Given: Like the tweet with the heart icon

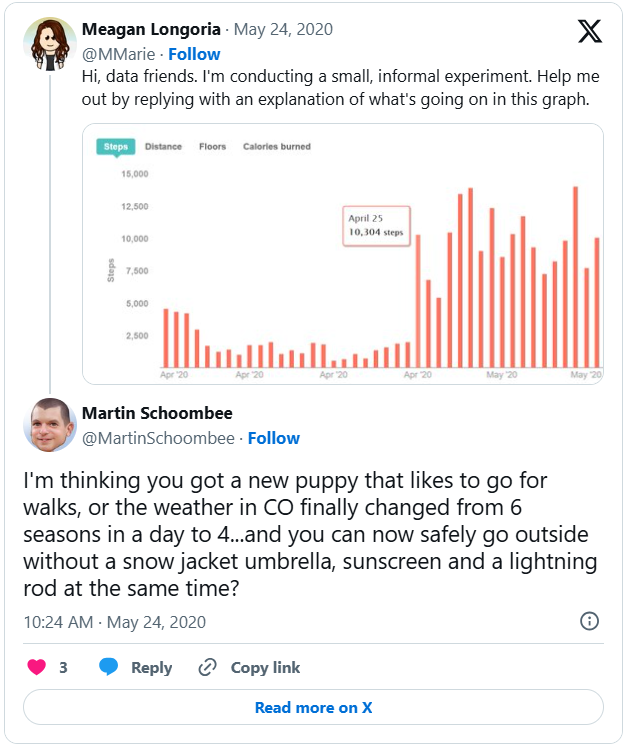Looking at the screenshot, I should pos(36,667).
